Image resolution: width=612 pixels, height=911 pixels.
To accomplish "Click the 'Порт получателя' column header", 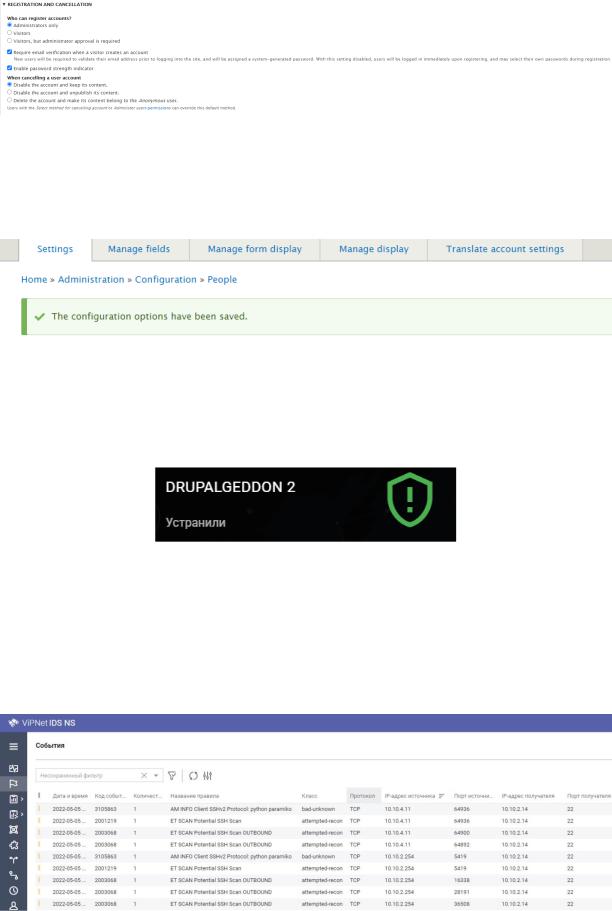I will 589,796.
